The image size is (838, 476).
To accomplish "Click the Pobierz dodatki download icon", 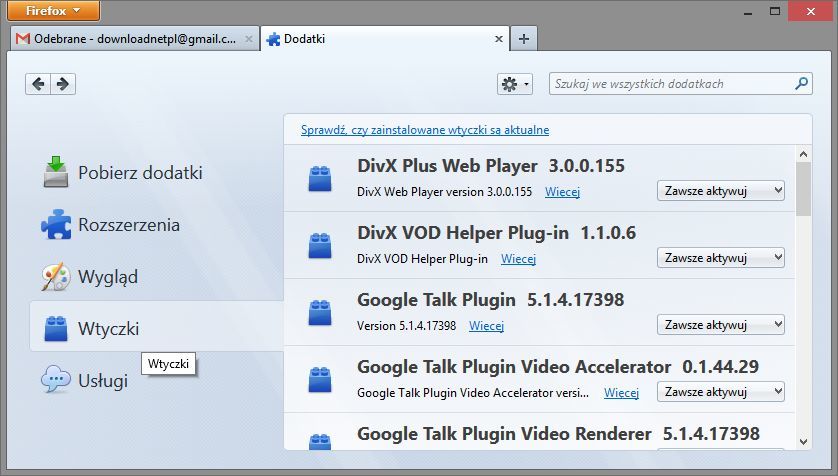I will (x=56, y=171).
